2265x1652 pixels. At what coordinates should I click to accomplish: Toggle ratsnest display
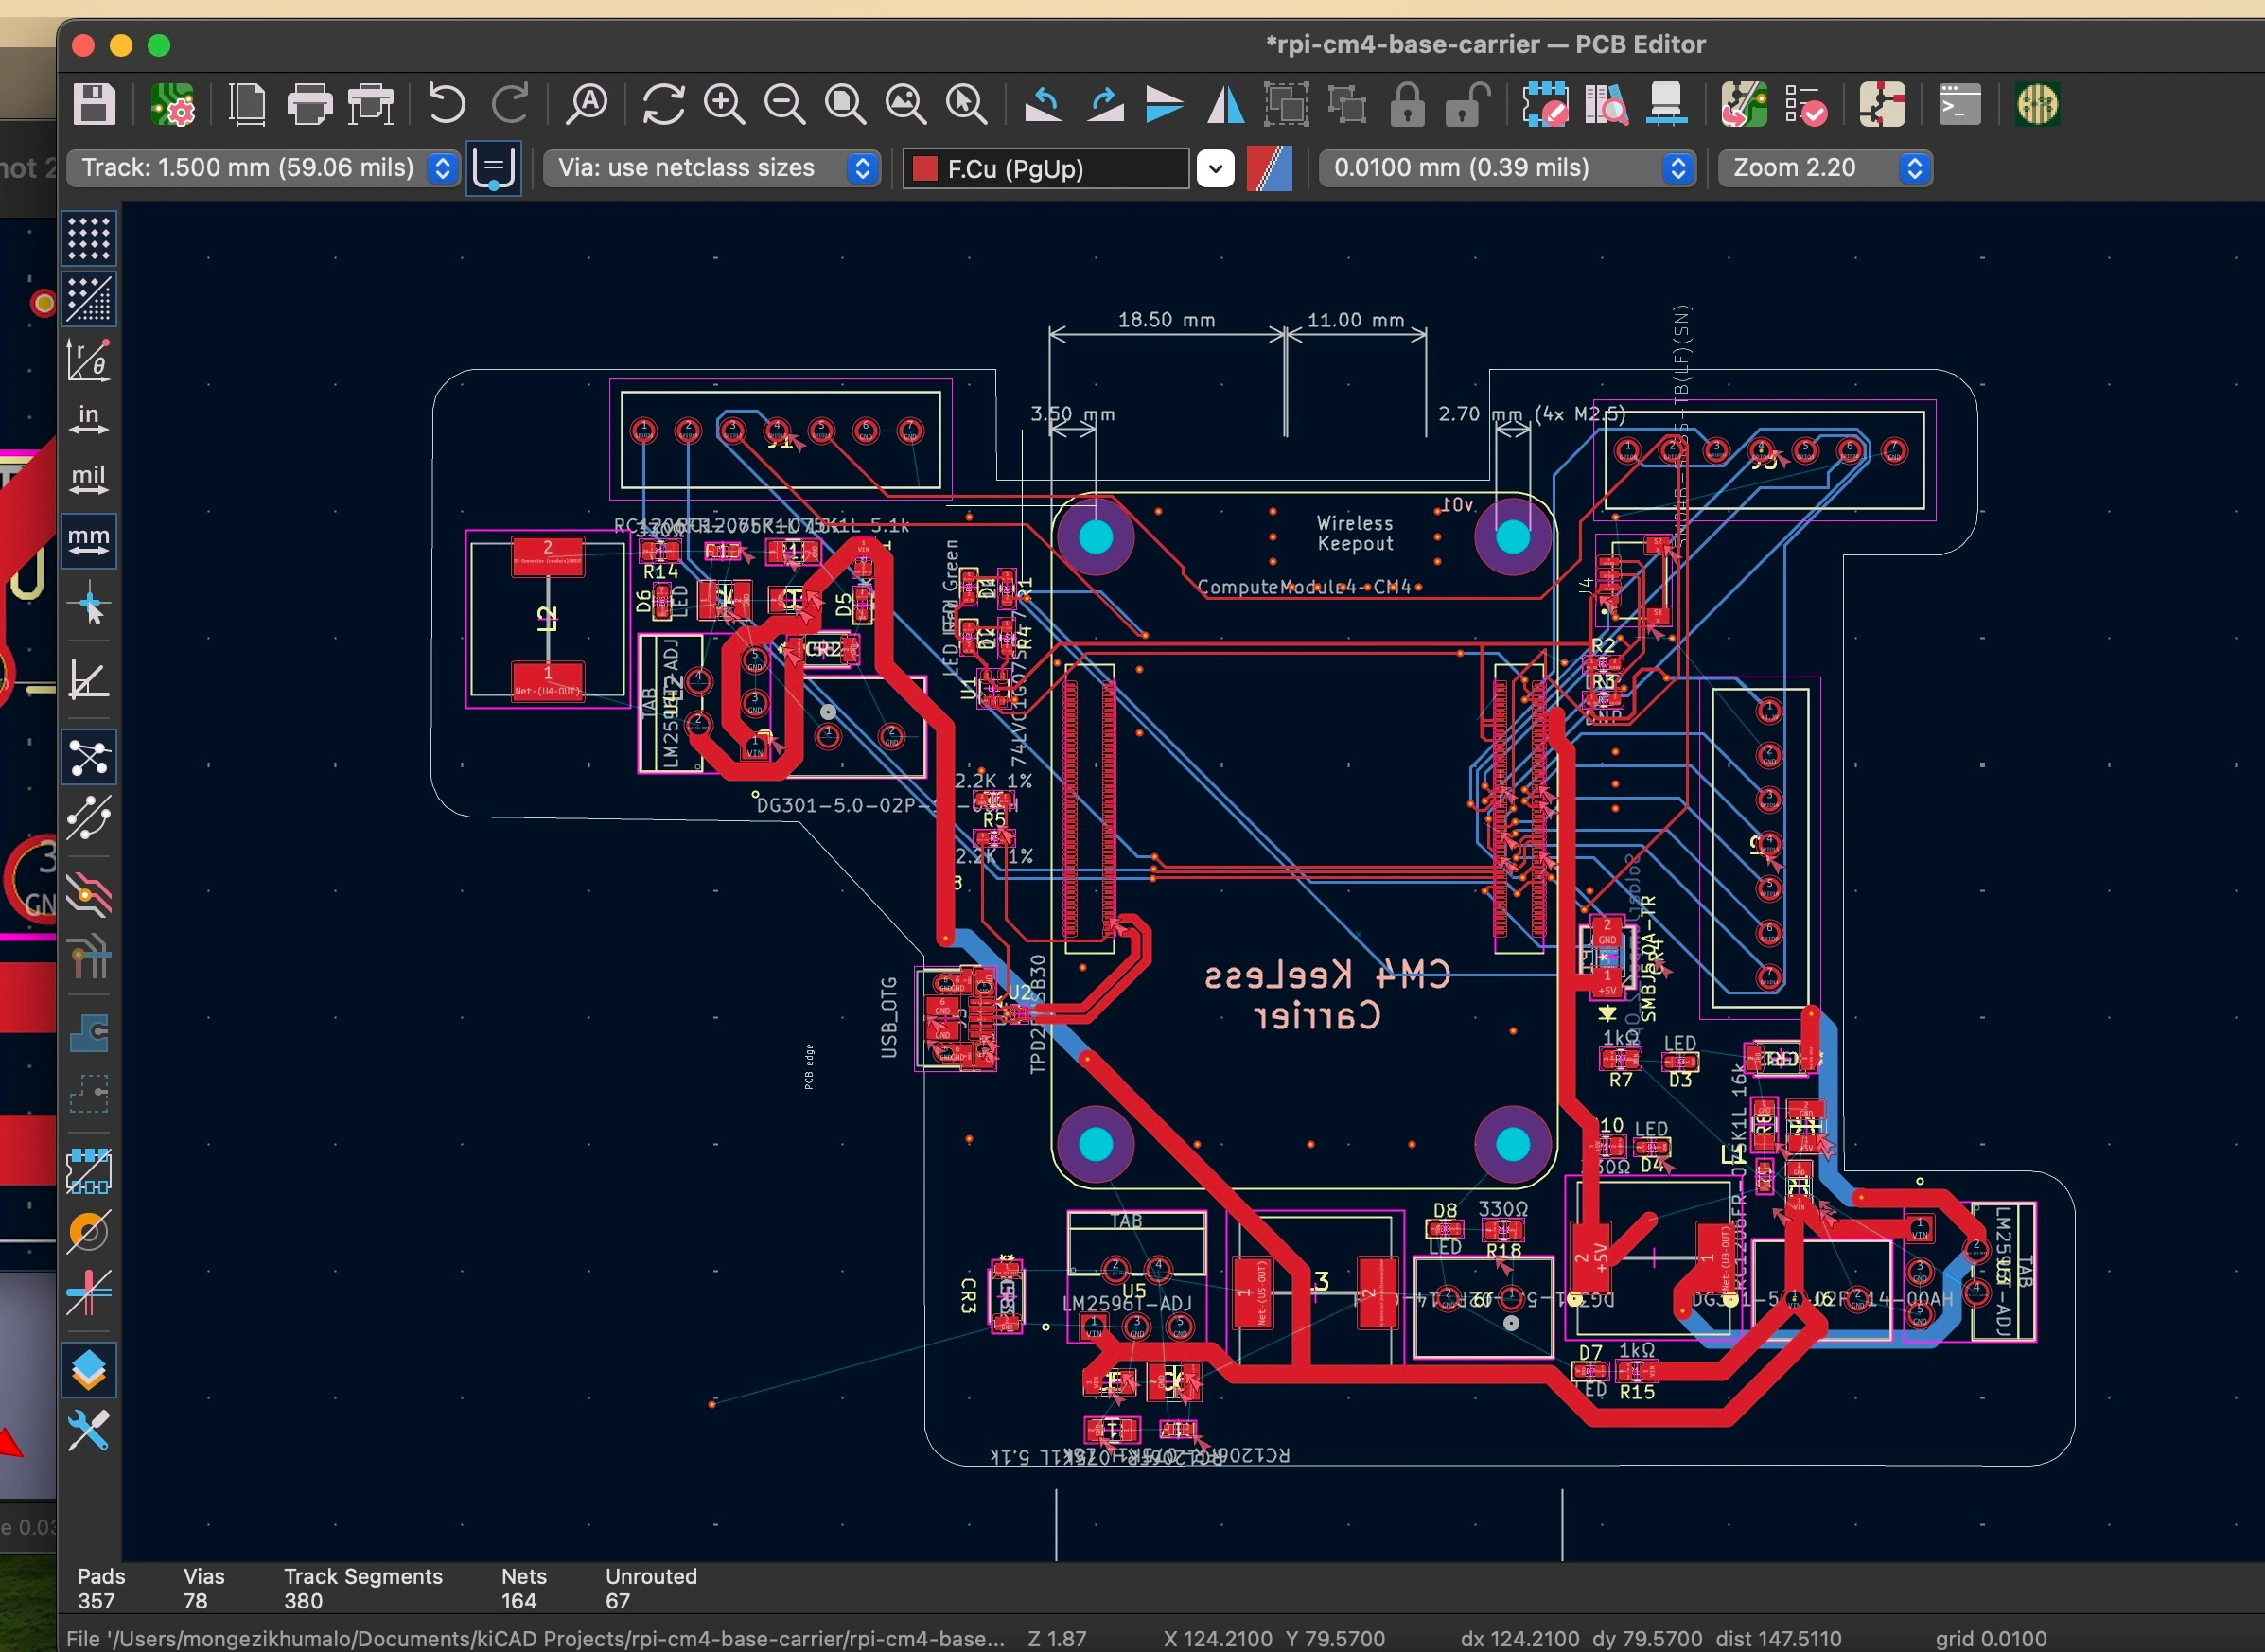(89, 757)
